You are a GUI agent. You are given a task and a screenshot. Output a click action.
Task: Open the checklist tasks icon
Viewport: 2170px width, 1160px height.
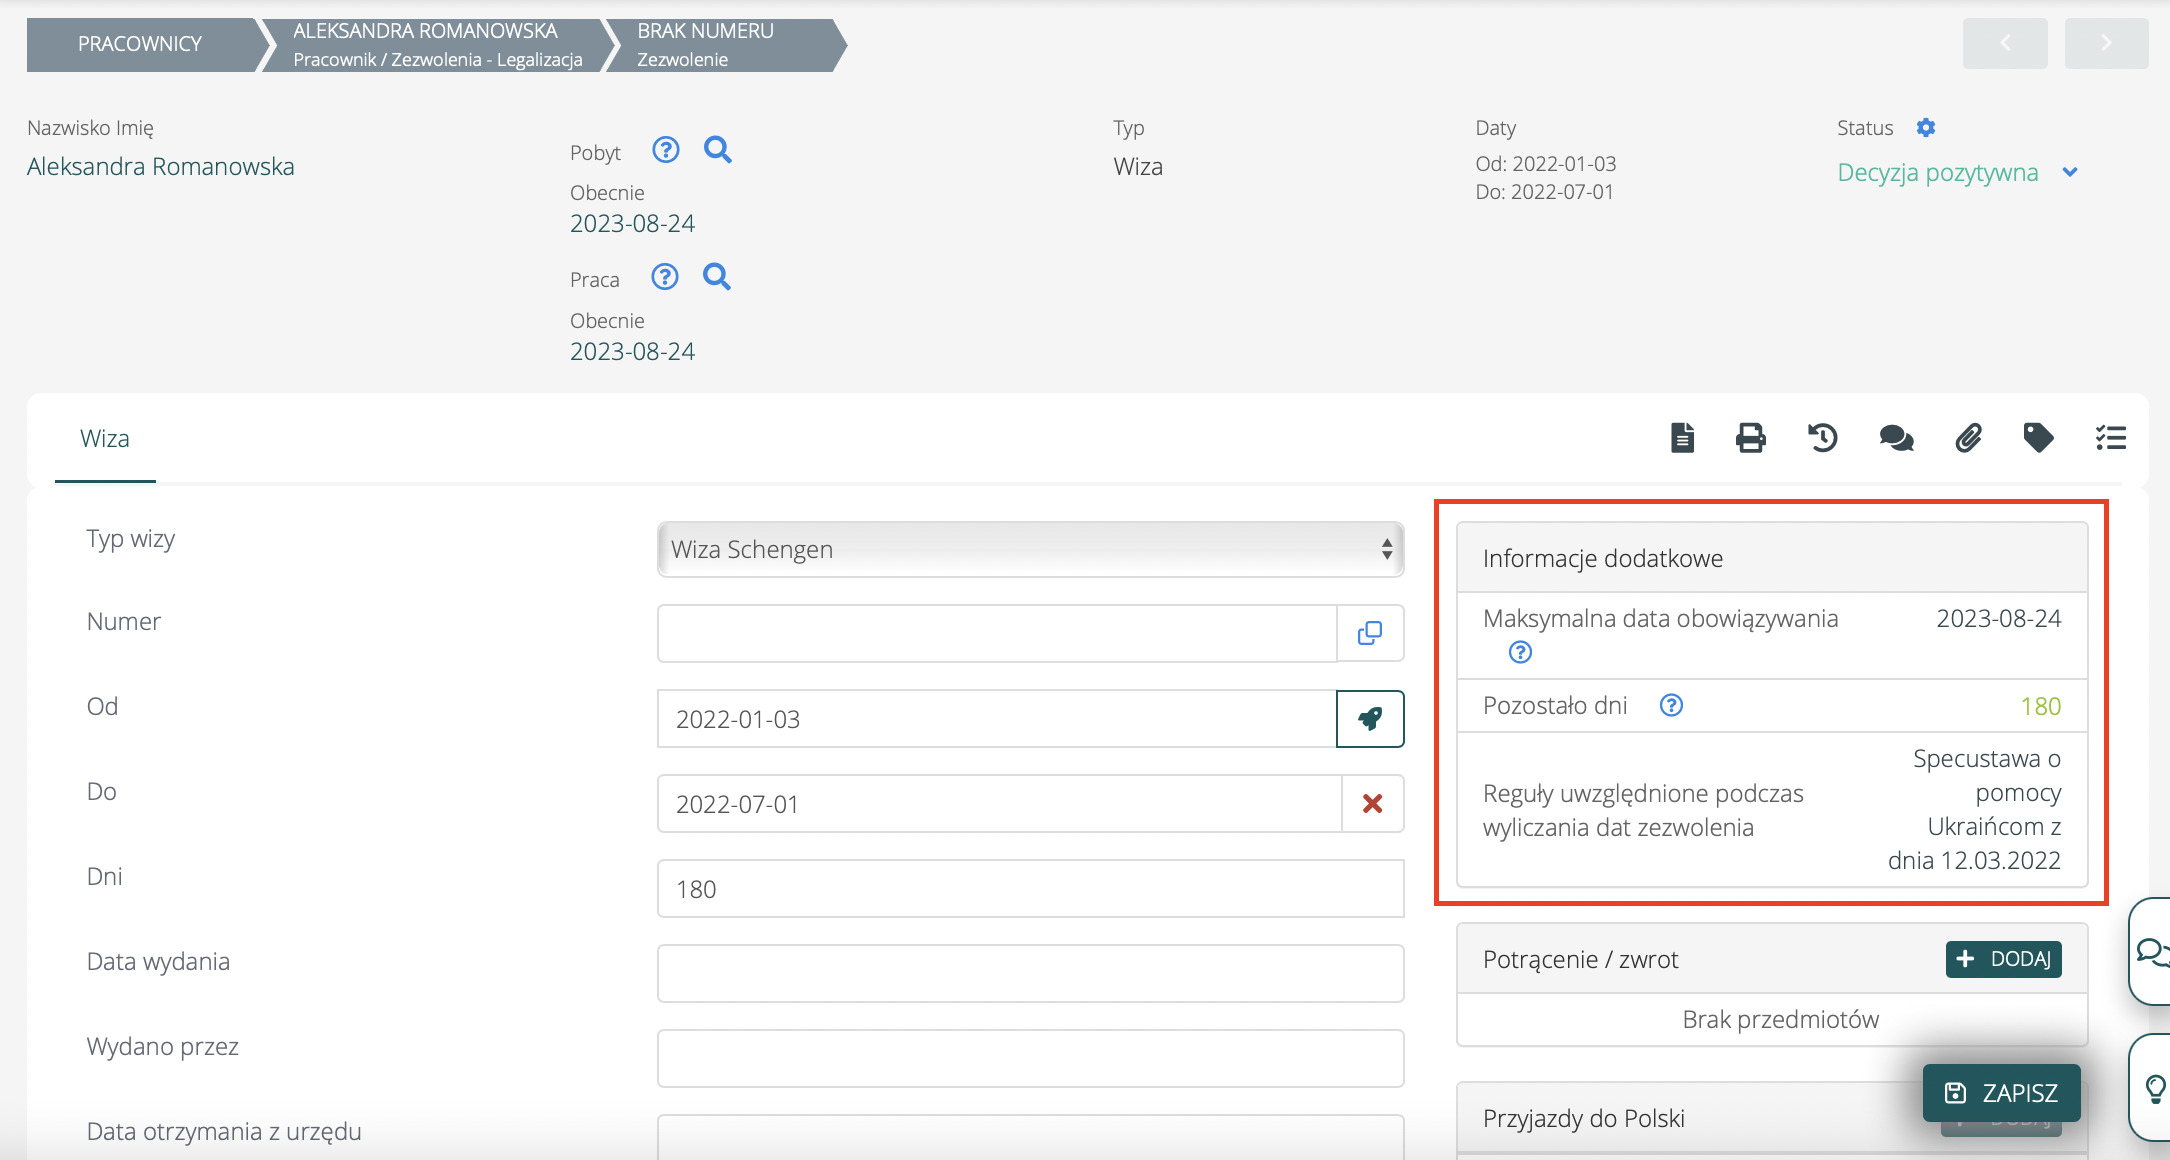(2110, 438)
